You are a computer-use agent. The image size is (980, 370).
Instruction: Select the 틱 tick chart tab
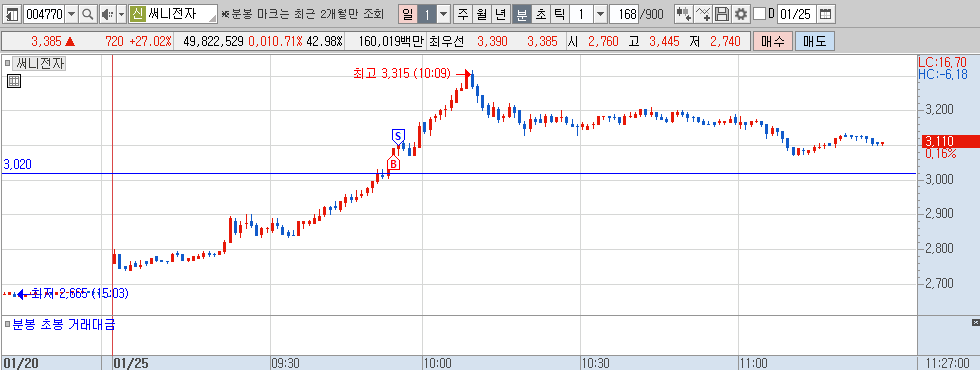point(559,14)
